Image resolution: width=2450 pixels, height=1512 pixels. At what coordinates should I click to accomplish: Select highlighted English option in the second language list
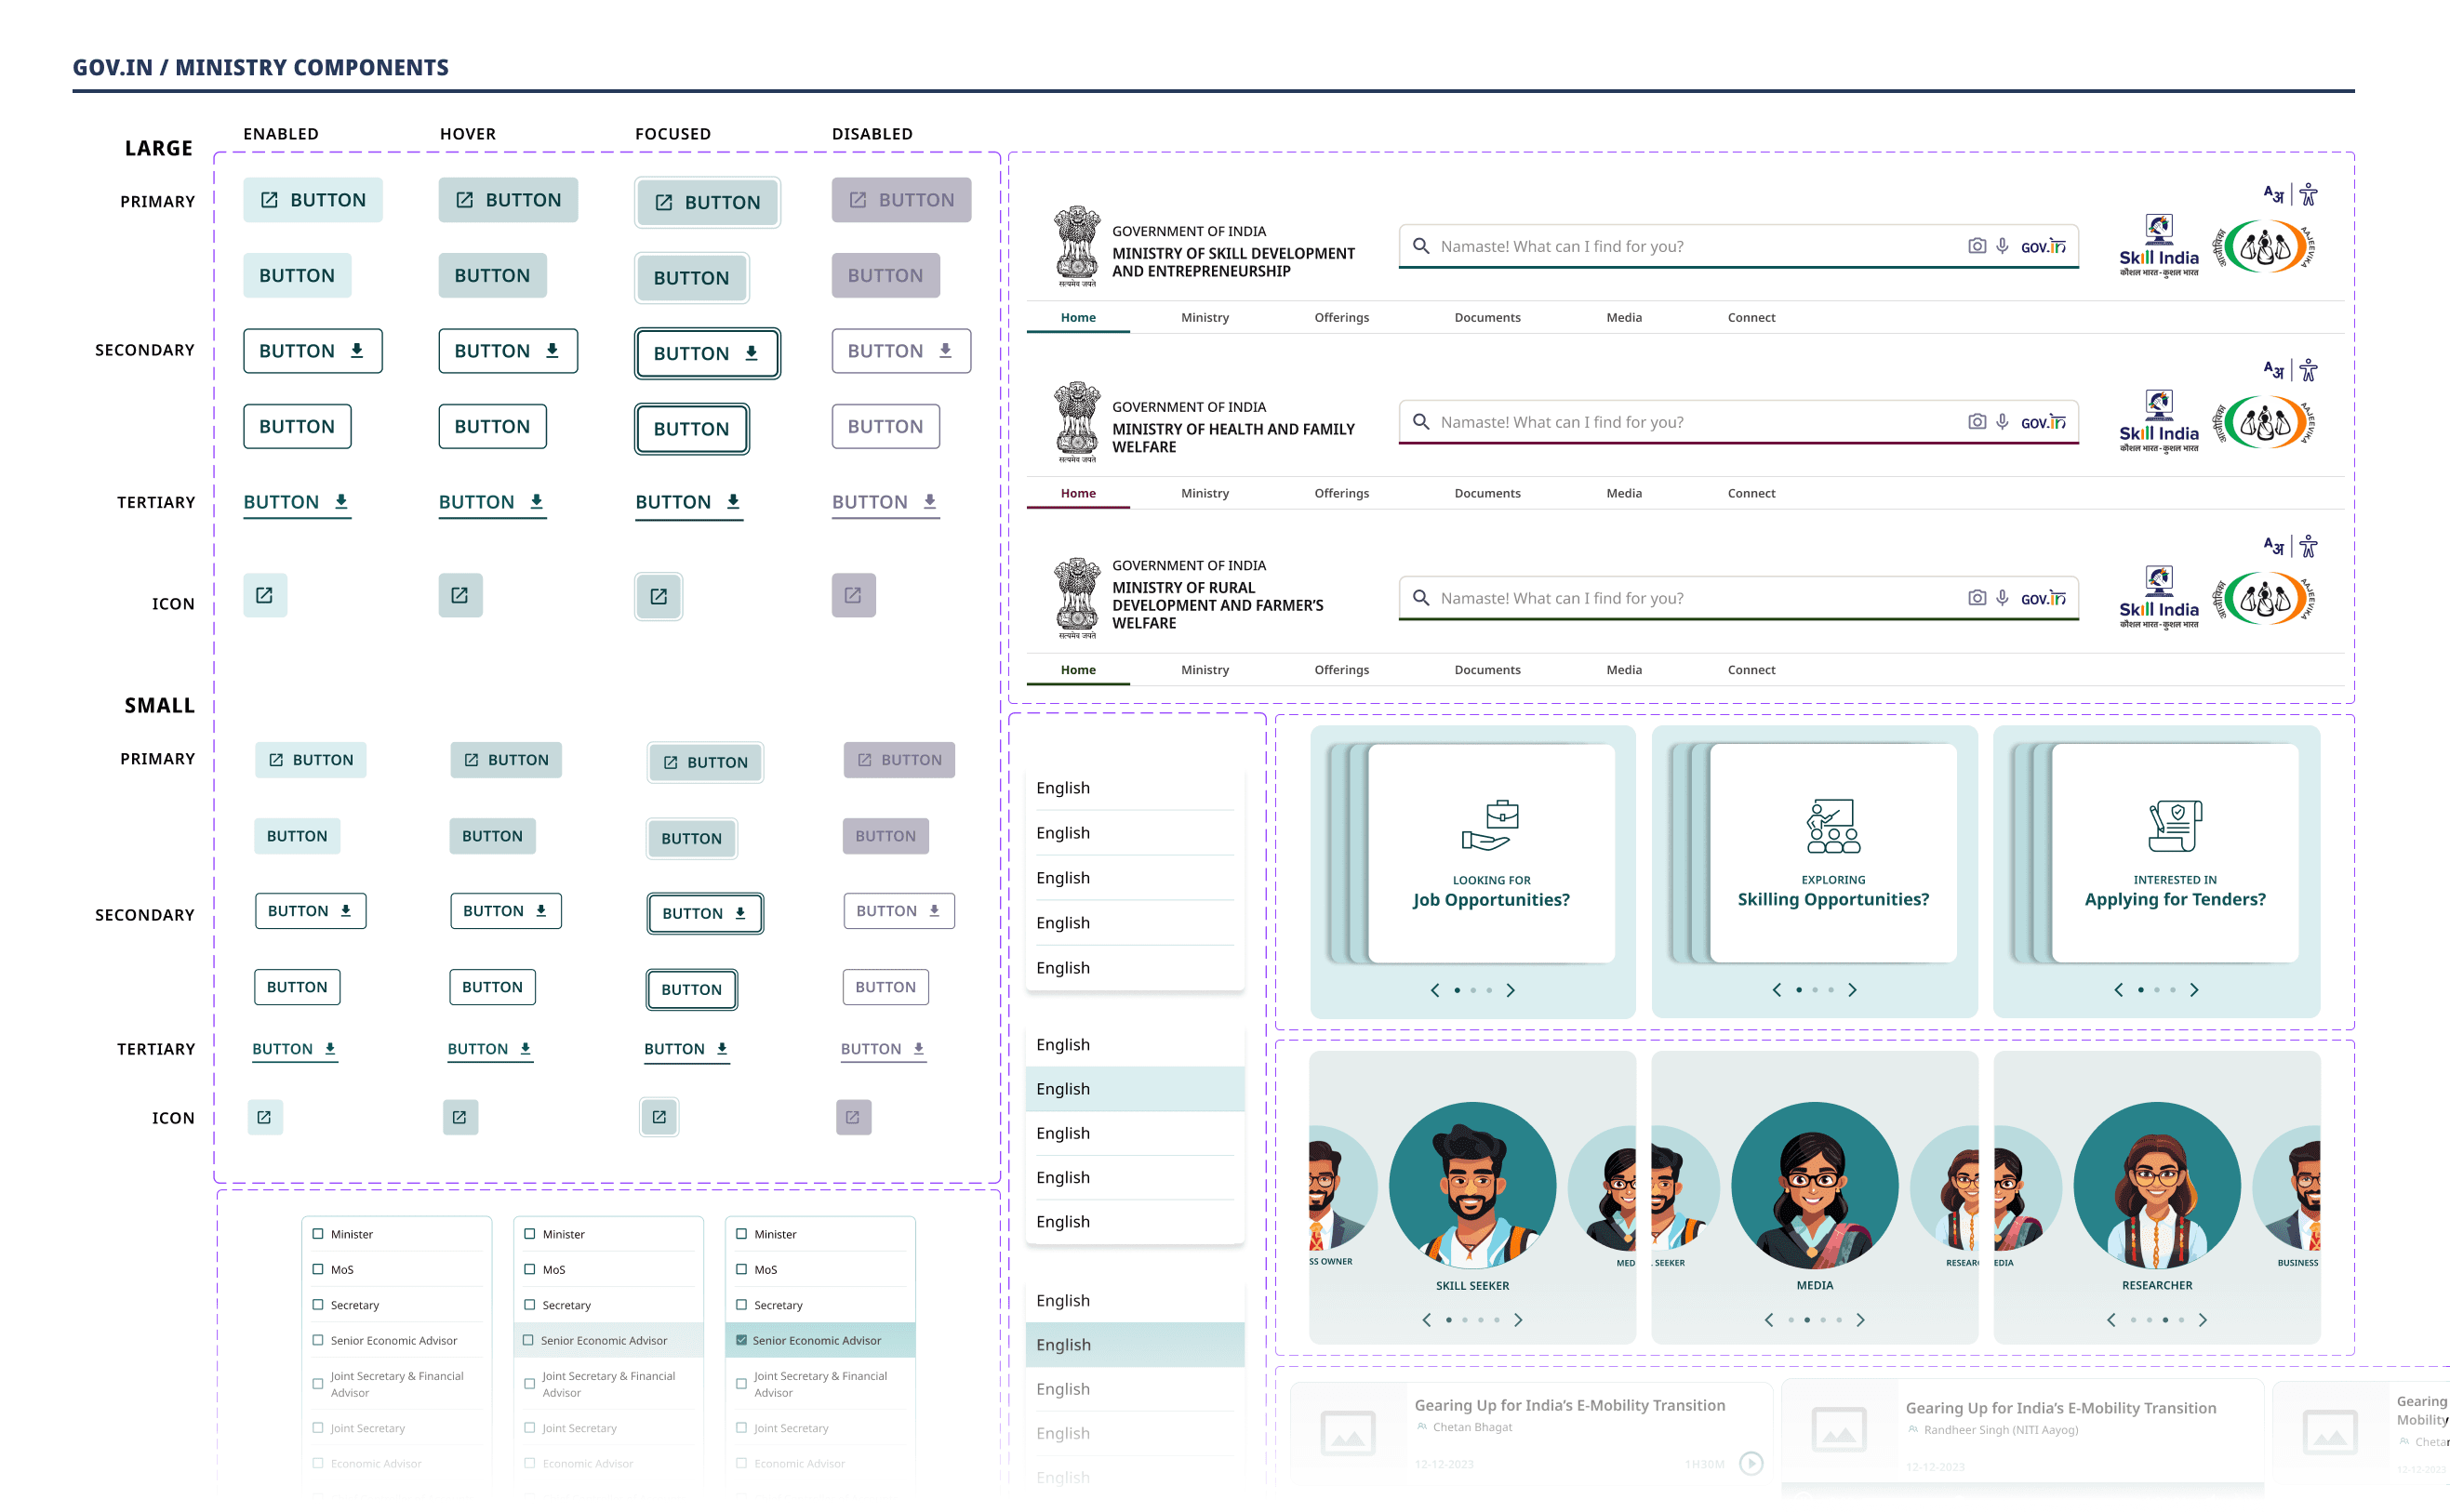coord(1134,1089)
